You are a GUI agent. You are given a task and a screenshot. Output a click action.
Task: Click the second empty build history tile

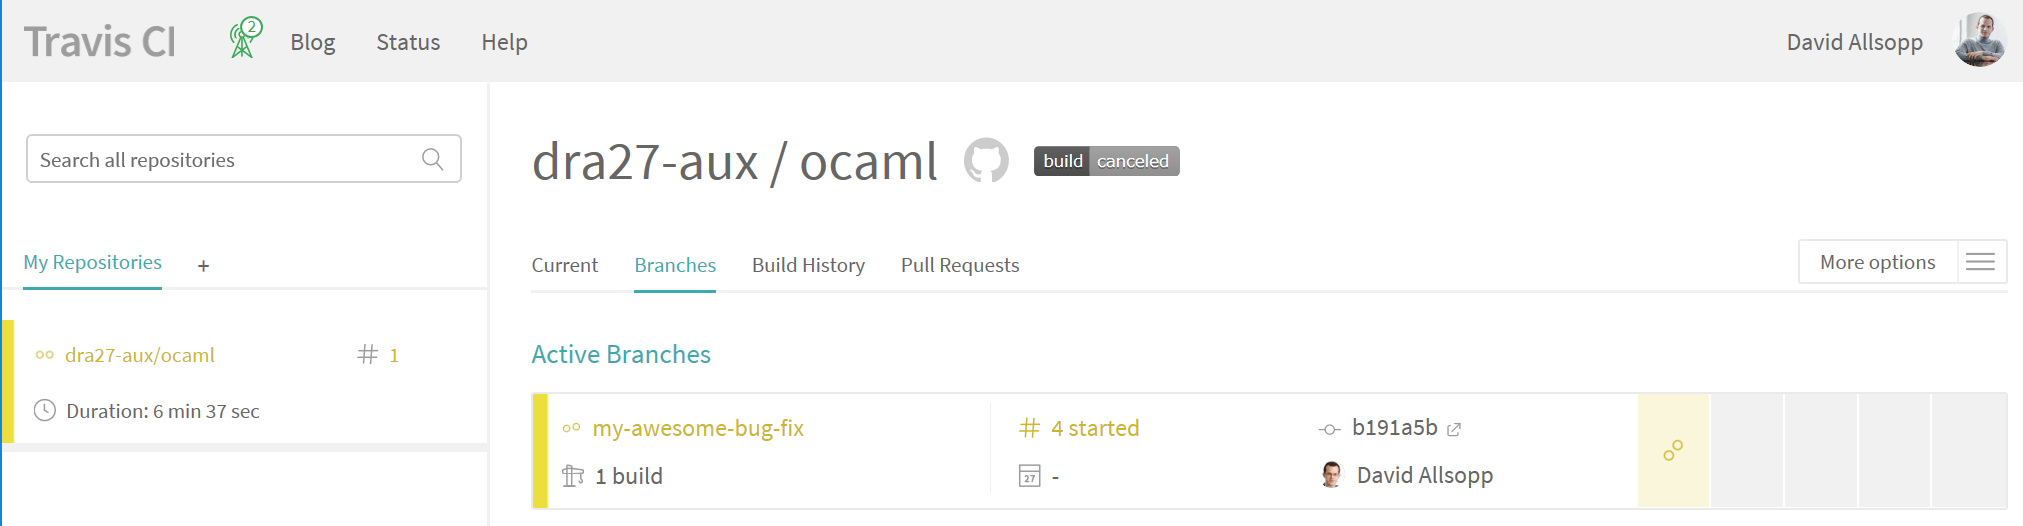[x=1821, y=451]
